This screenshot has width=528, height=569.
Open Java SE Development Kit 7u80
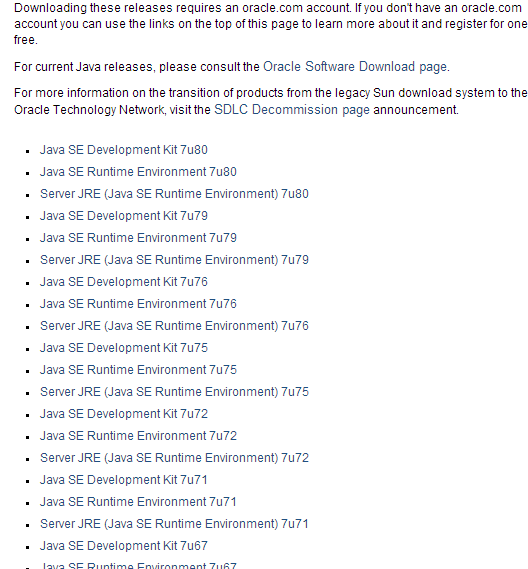(124, 150)
